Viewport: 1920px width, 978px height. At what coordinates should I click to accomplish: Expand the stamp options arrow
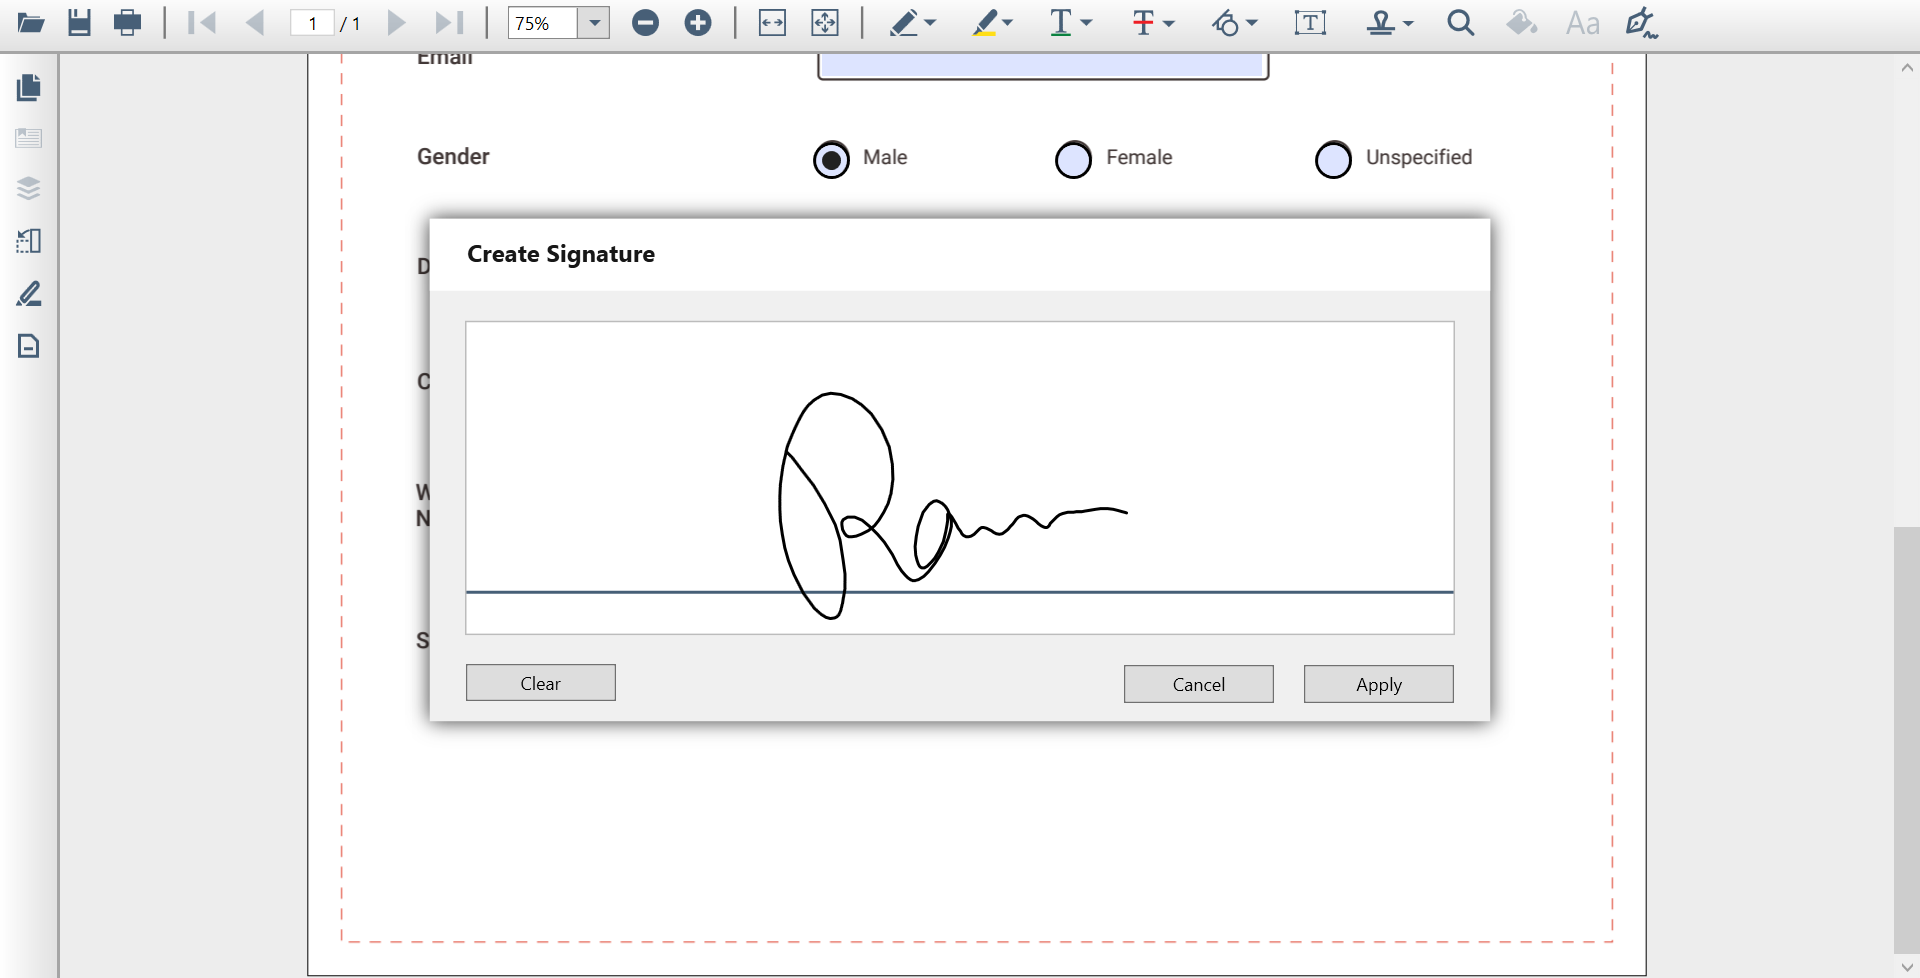point(1408,23)
